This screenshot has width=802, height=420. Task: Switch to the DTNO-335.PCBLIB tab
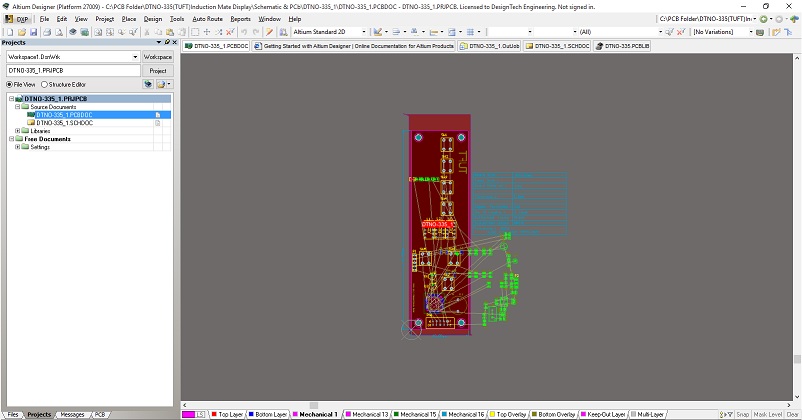(x=622, y=46)
